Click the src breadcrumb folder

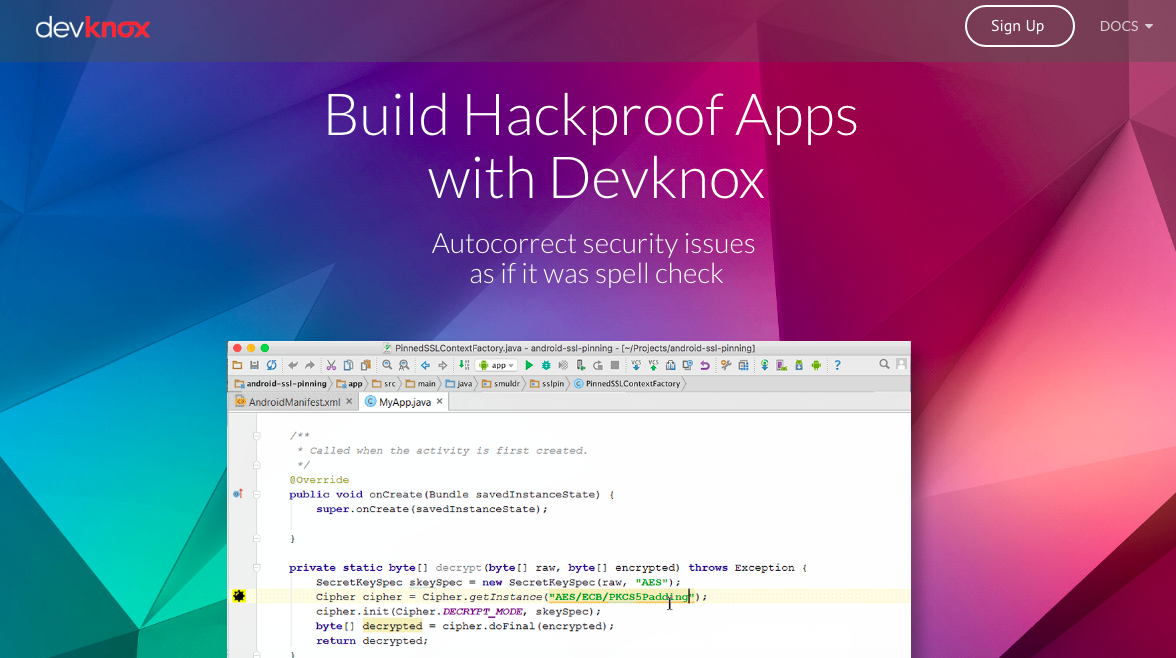coord(383,383)
